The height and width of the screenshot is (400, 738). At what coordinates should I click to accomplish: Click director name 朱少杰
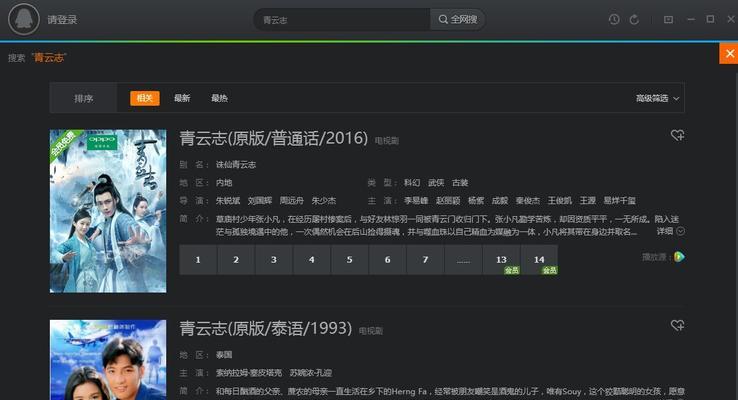[324, 200]
